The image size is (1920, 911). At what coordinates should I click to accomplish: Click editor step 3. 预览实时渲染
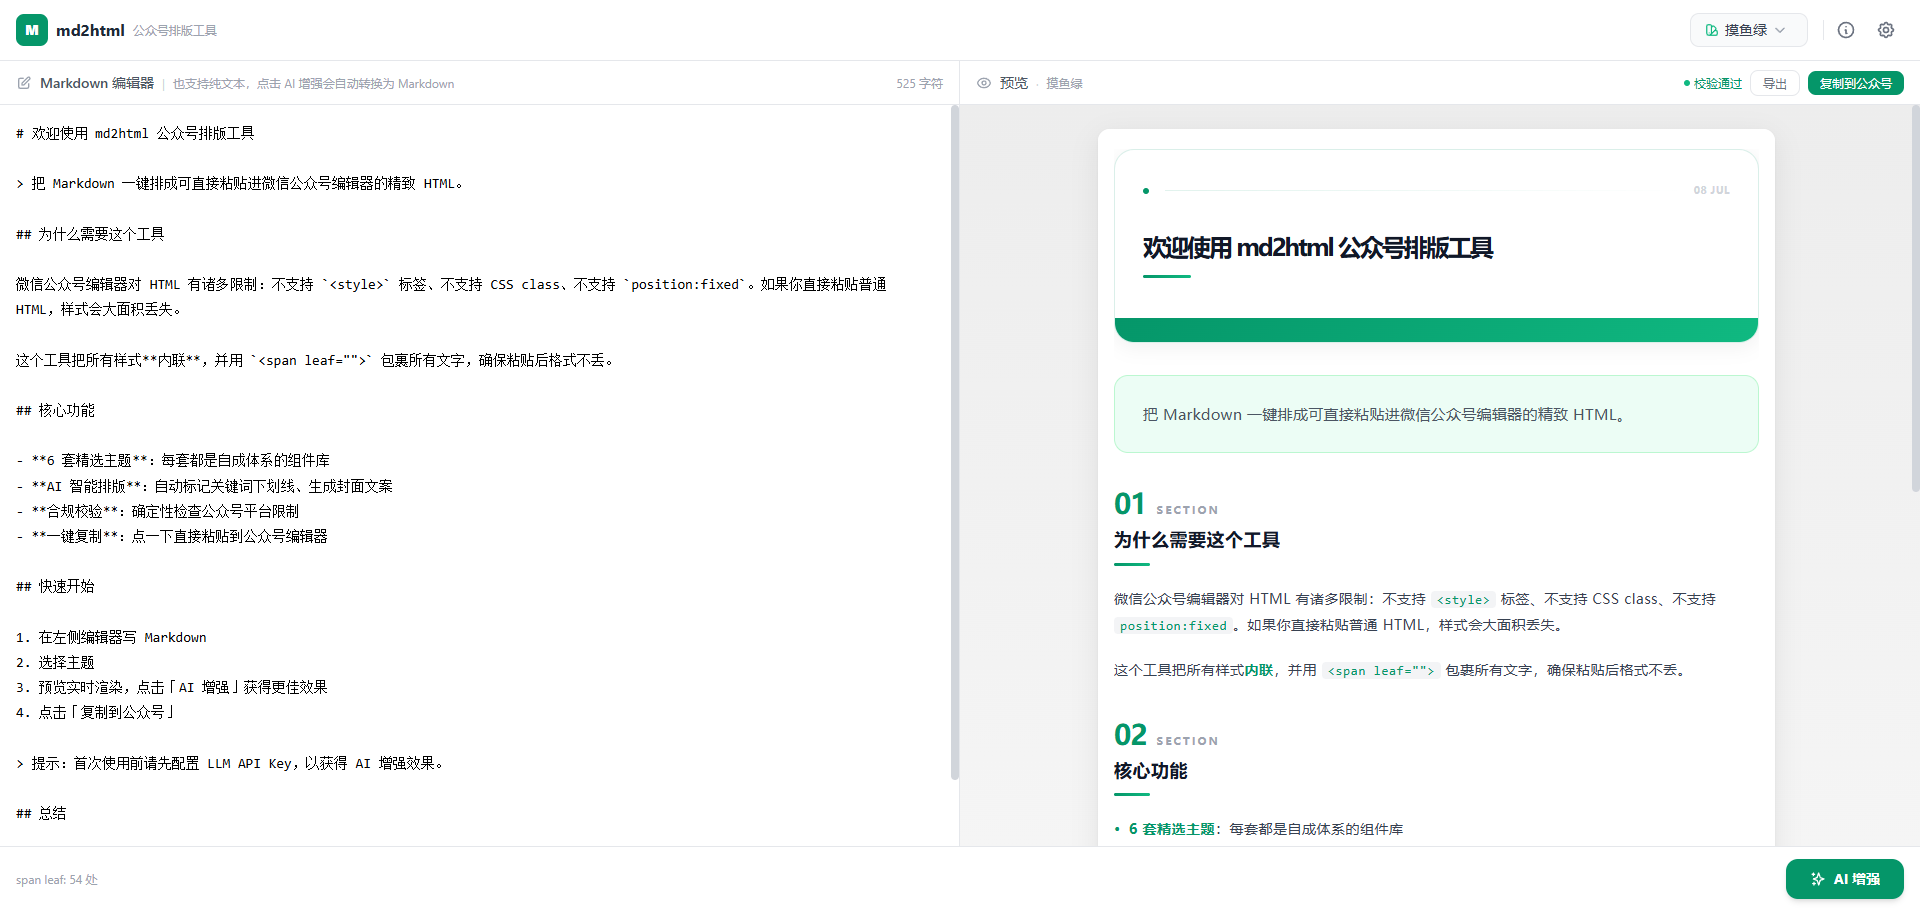pos(172,687)
